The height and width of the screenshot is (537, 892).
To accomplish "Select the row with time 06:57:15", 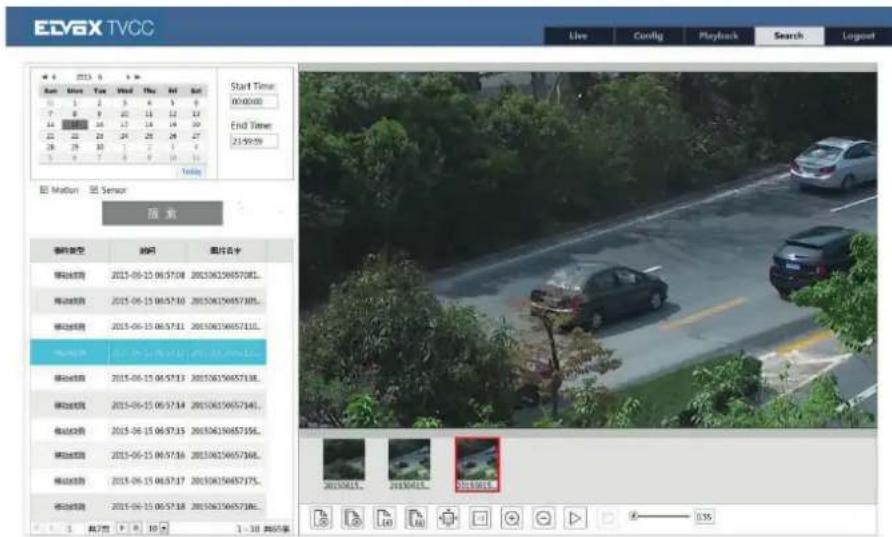I will click(x=148, y=431).
